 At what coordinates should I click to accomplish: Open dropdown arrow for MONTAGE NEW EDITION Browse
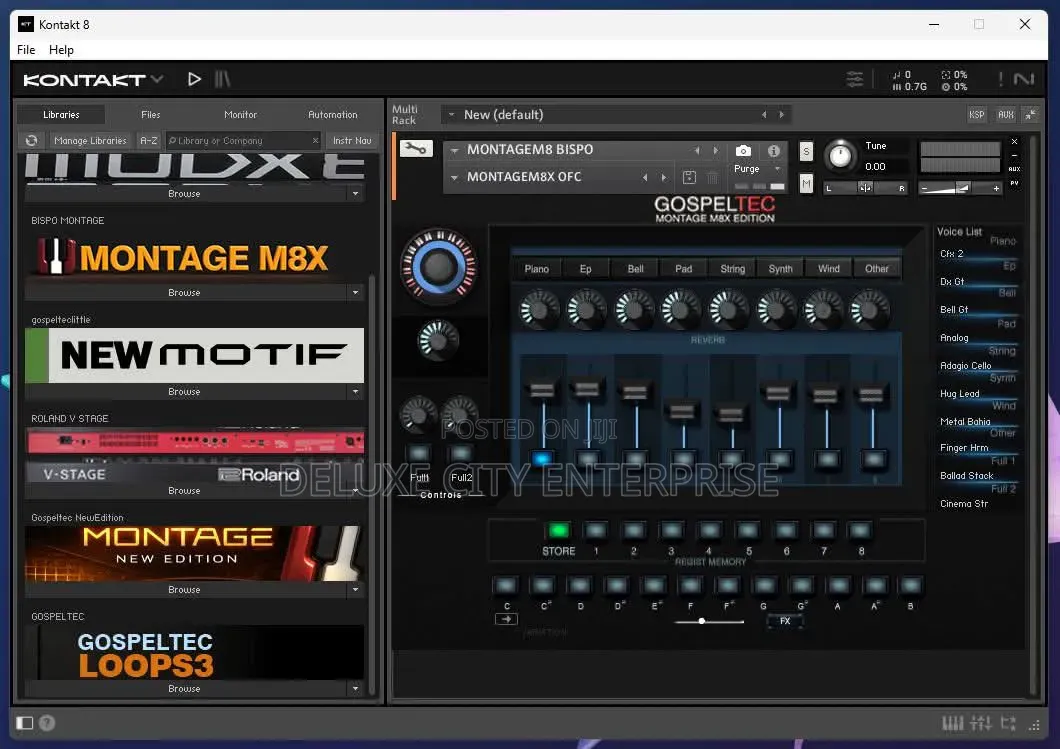[x=355, y=590]
